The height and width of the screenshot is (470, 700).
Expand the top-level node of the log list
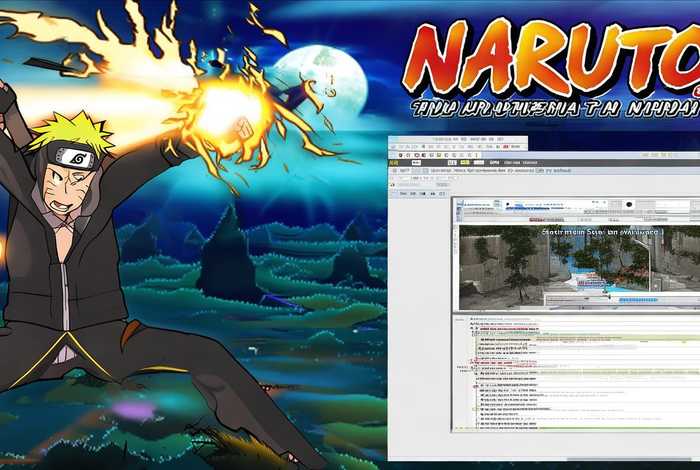tap(472, 318)
